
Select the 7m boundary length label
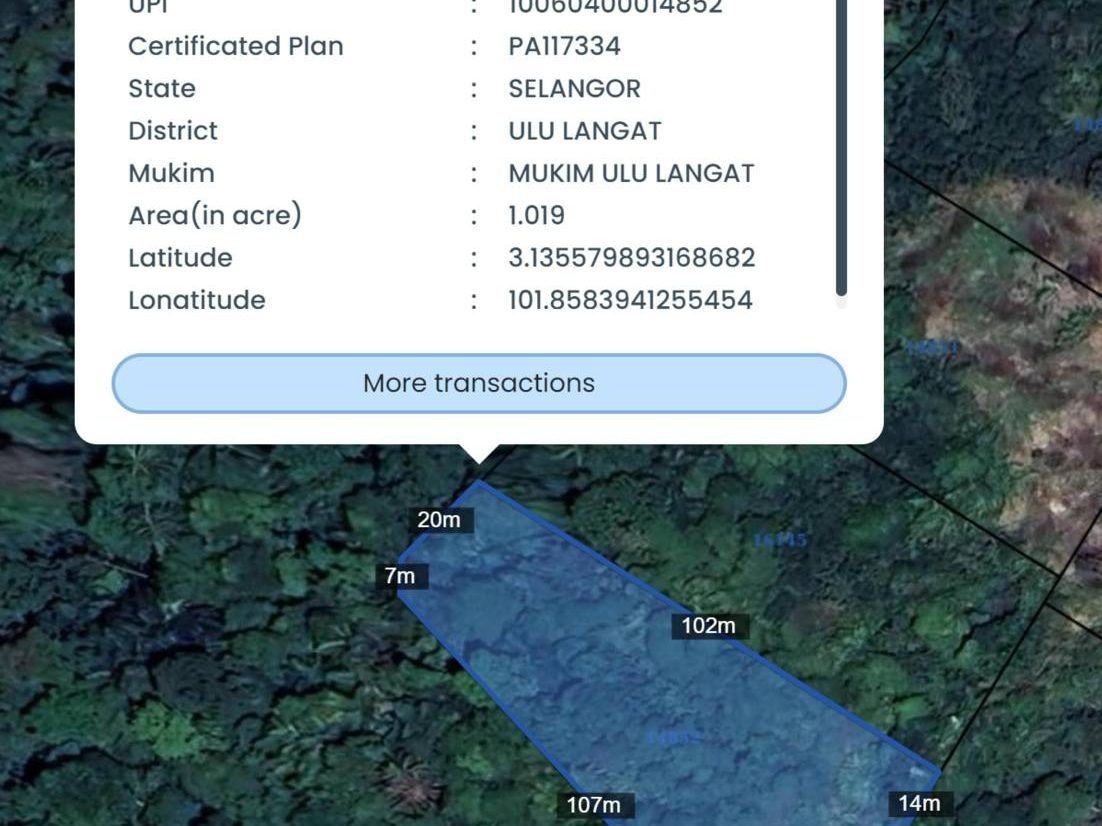[x=399, y=576]
